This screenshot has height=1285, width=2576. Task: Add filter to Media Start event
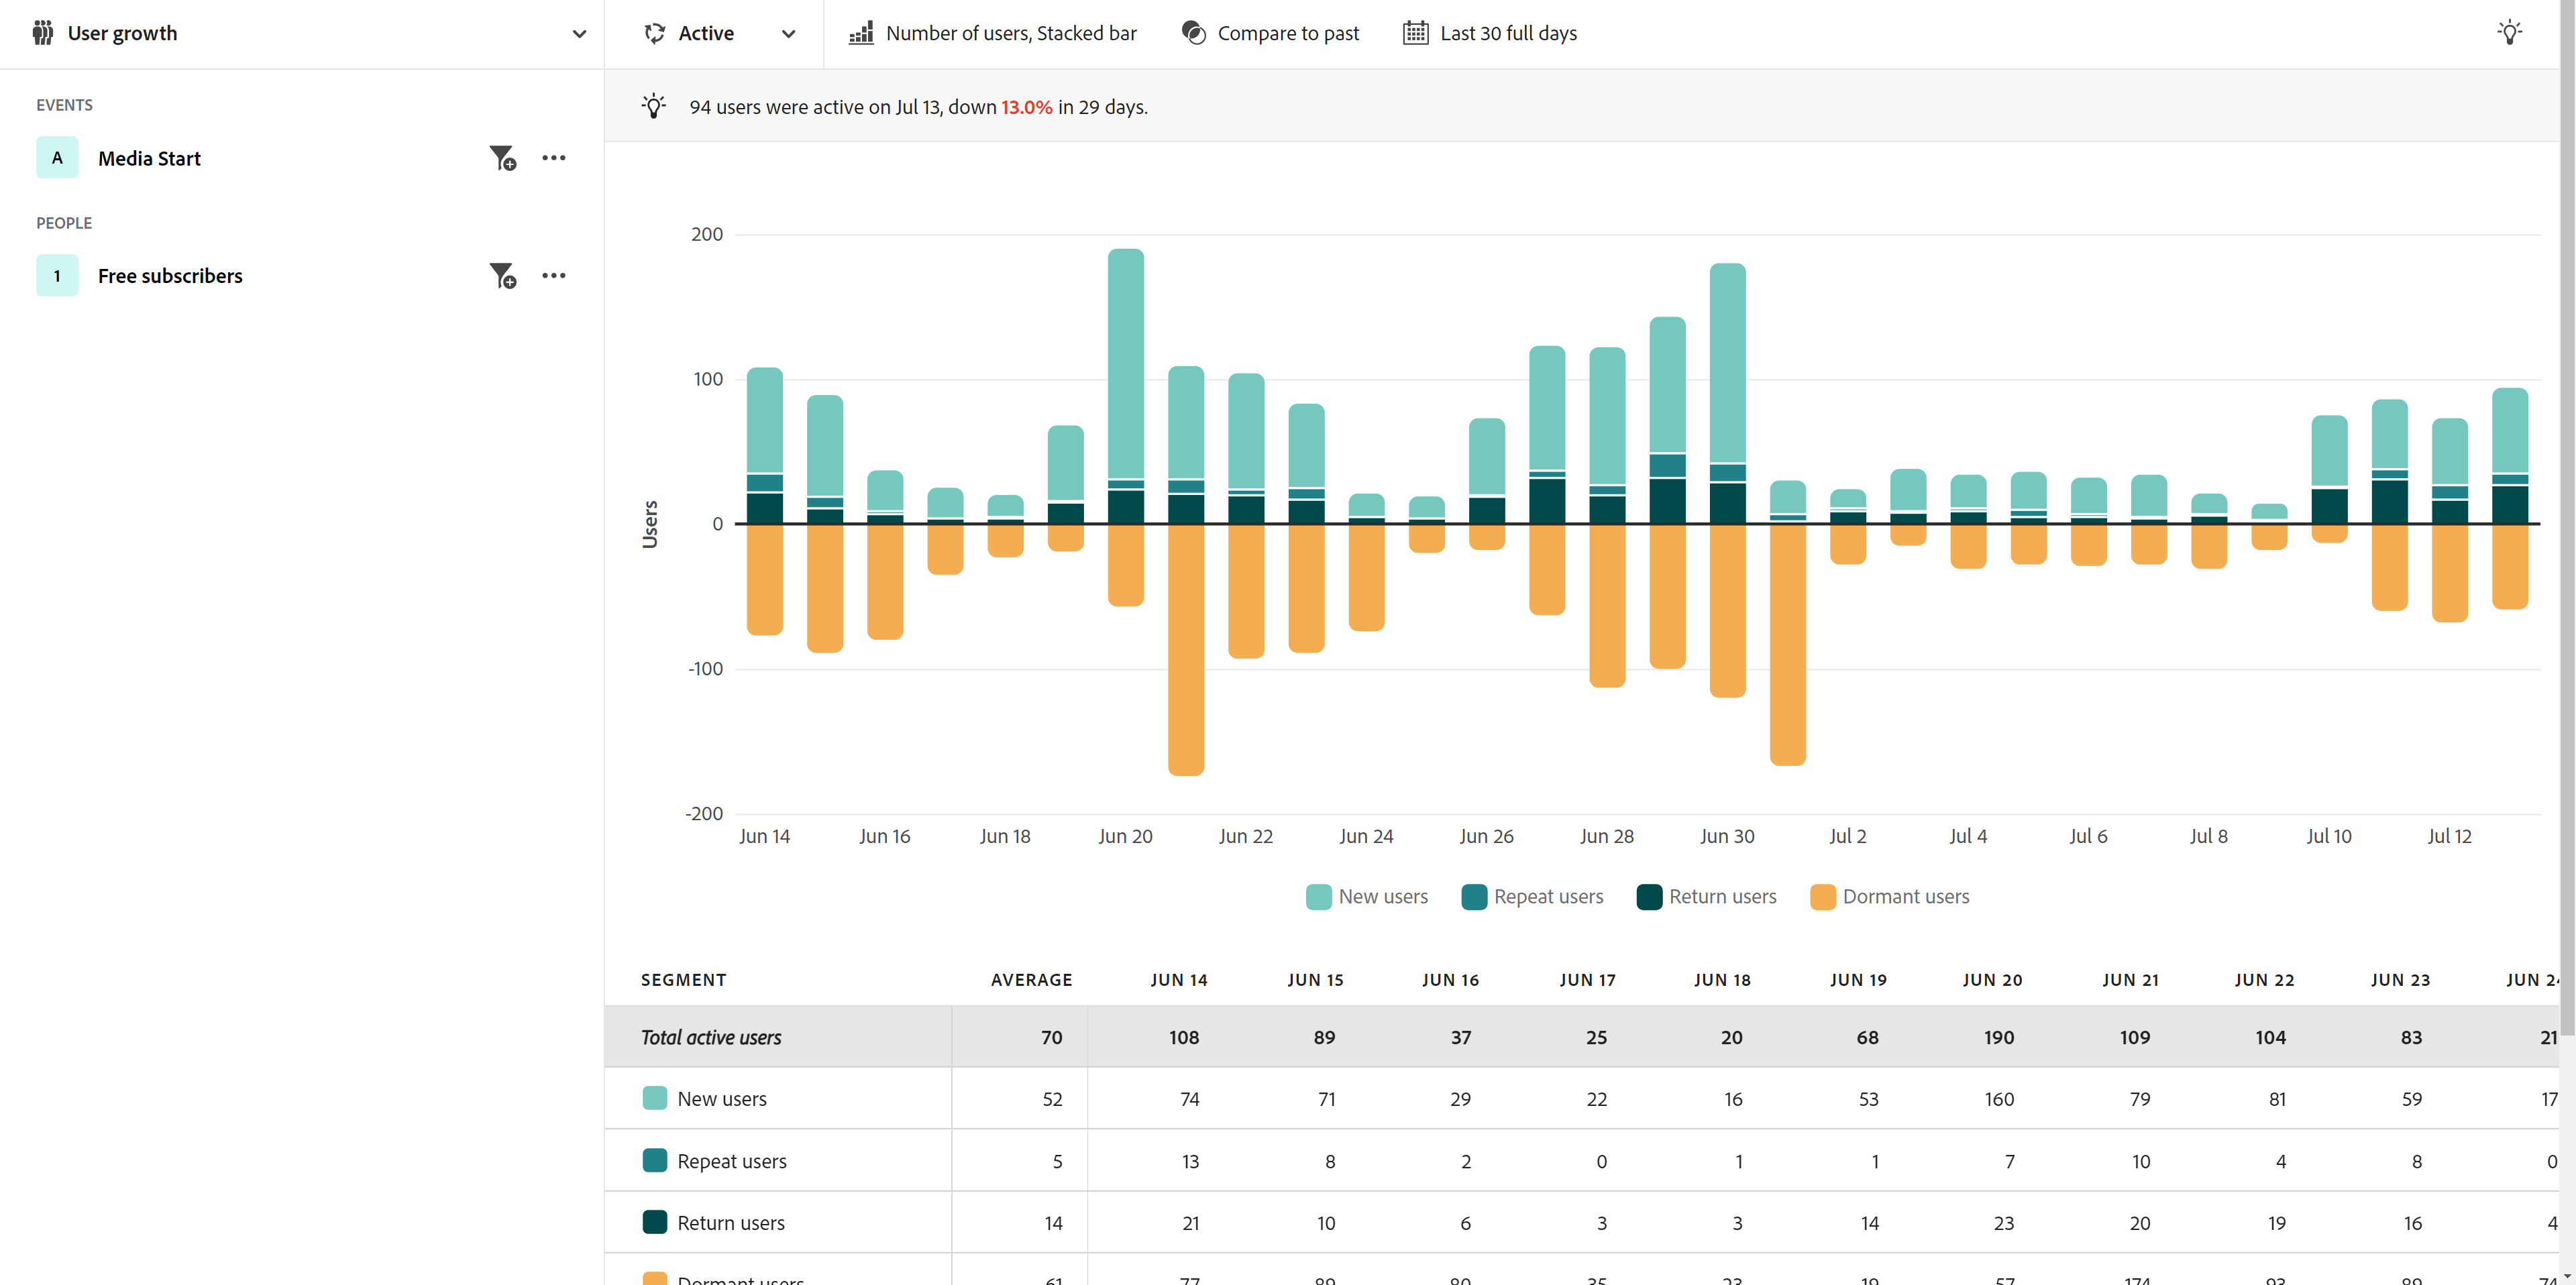click(x=502, y=158)
